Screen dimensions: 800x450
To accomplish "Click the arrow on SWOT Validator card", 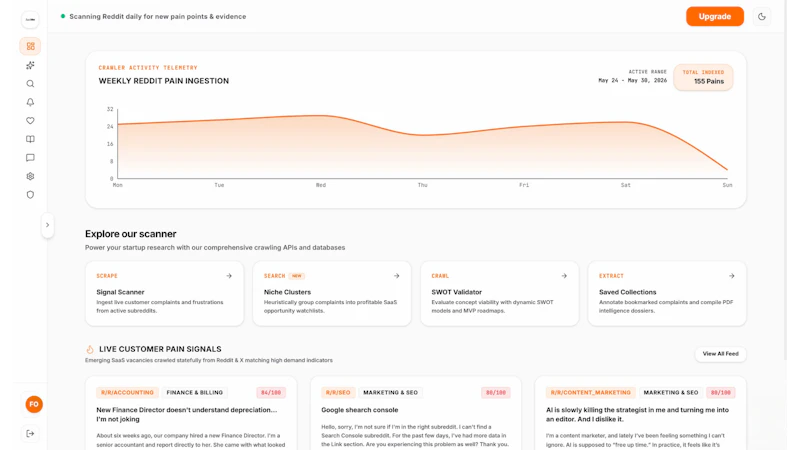I will tap(564, 276).
